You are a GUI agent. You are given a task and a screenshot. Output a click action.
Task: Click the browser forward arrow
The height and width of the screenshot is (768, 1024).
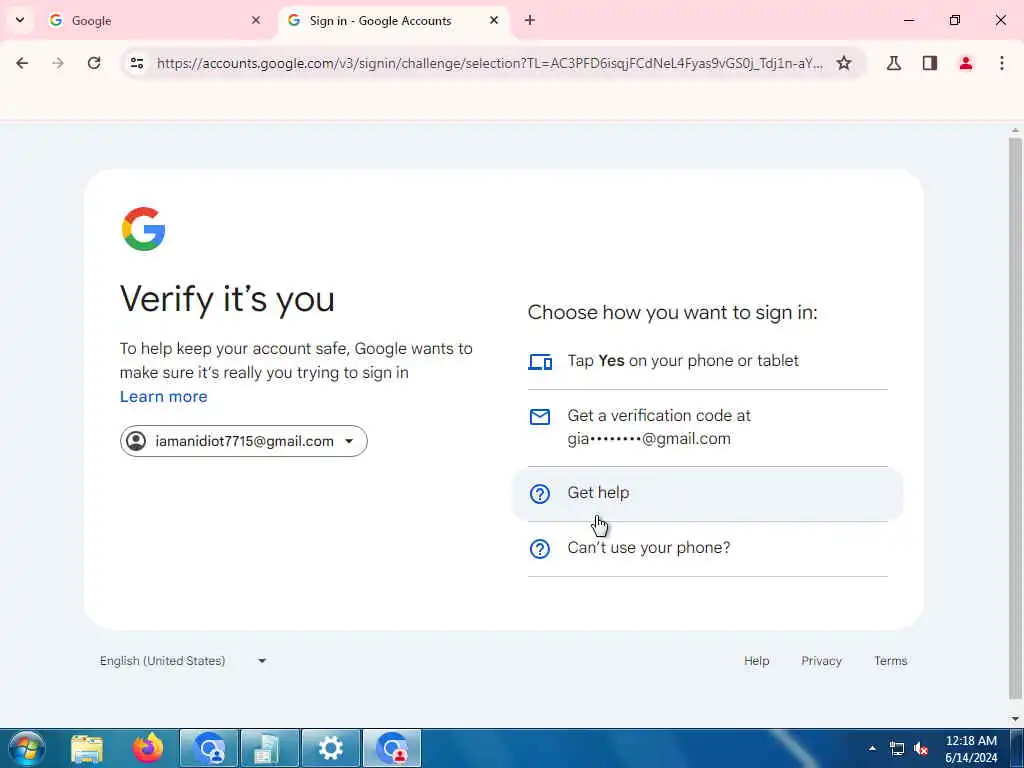[x=58, y=63]
